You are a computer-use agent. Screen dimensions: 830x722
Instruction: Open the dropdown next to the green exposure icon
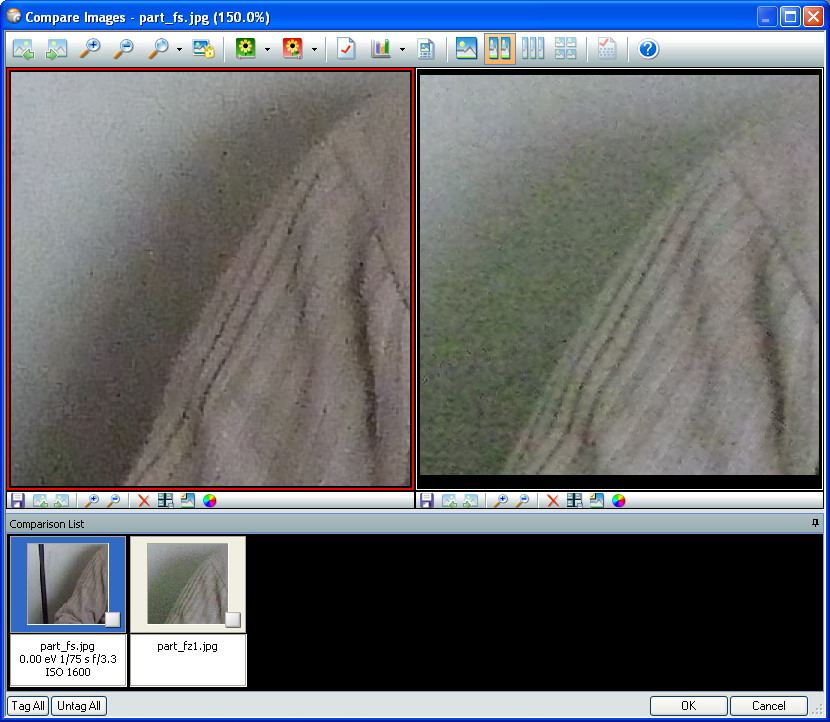[267, 49]
